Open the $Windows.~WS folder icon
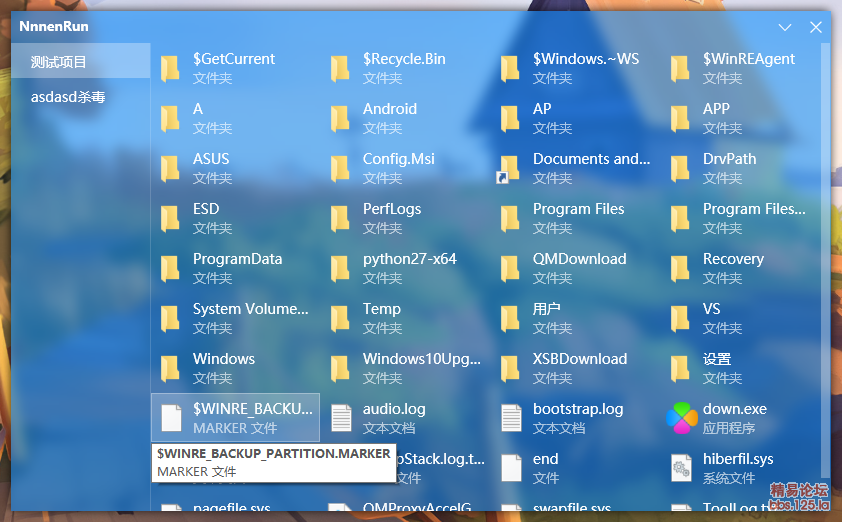Image resolution: width=842 pixels, height=522 pixels. tap(510, 69)
